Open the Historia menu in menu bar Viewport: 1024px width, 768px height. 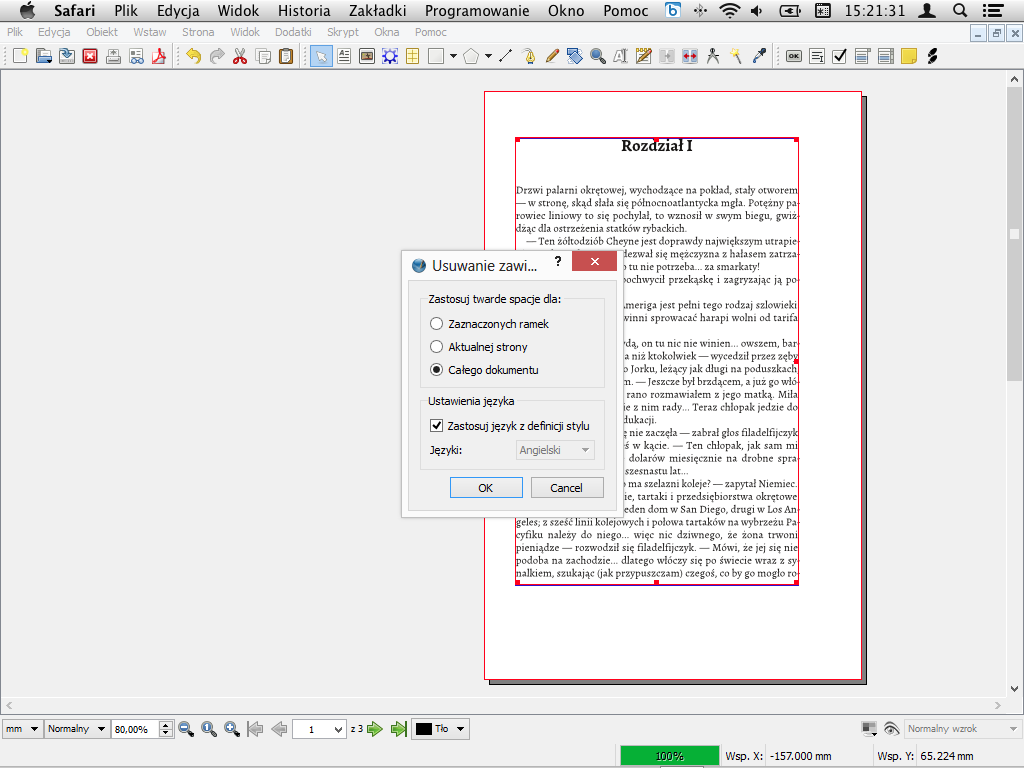(304, 11)
